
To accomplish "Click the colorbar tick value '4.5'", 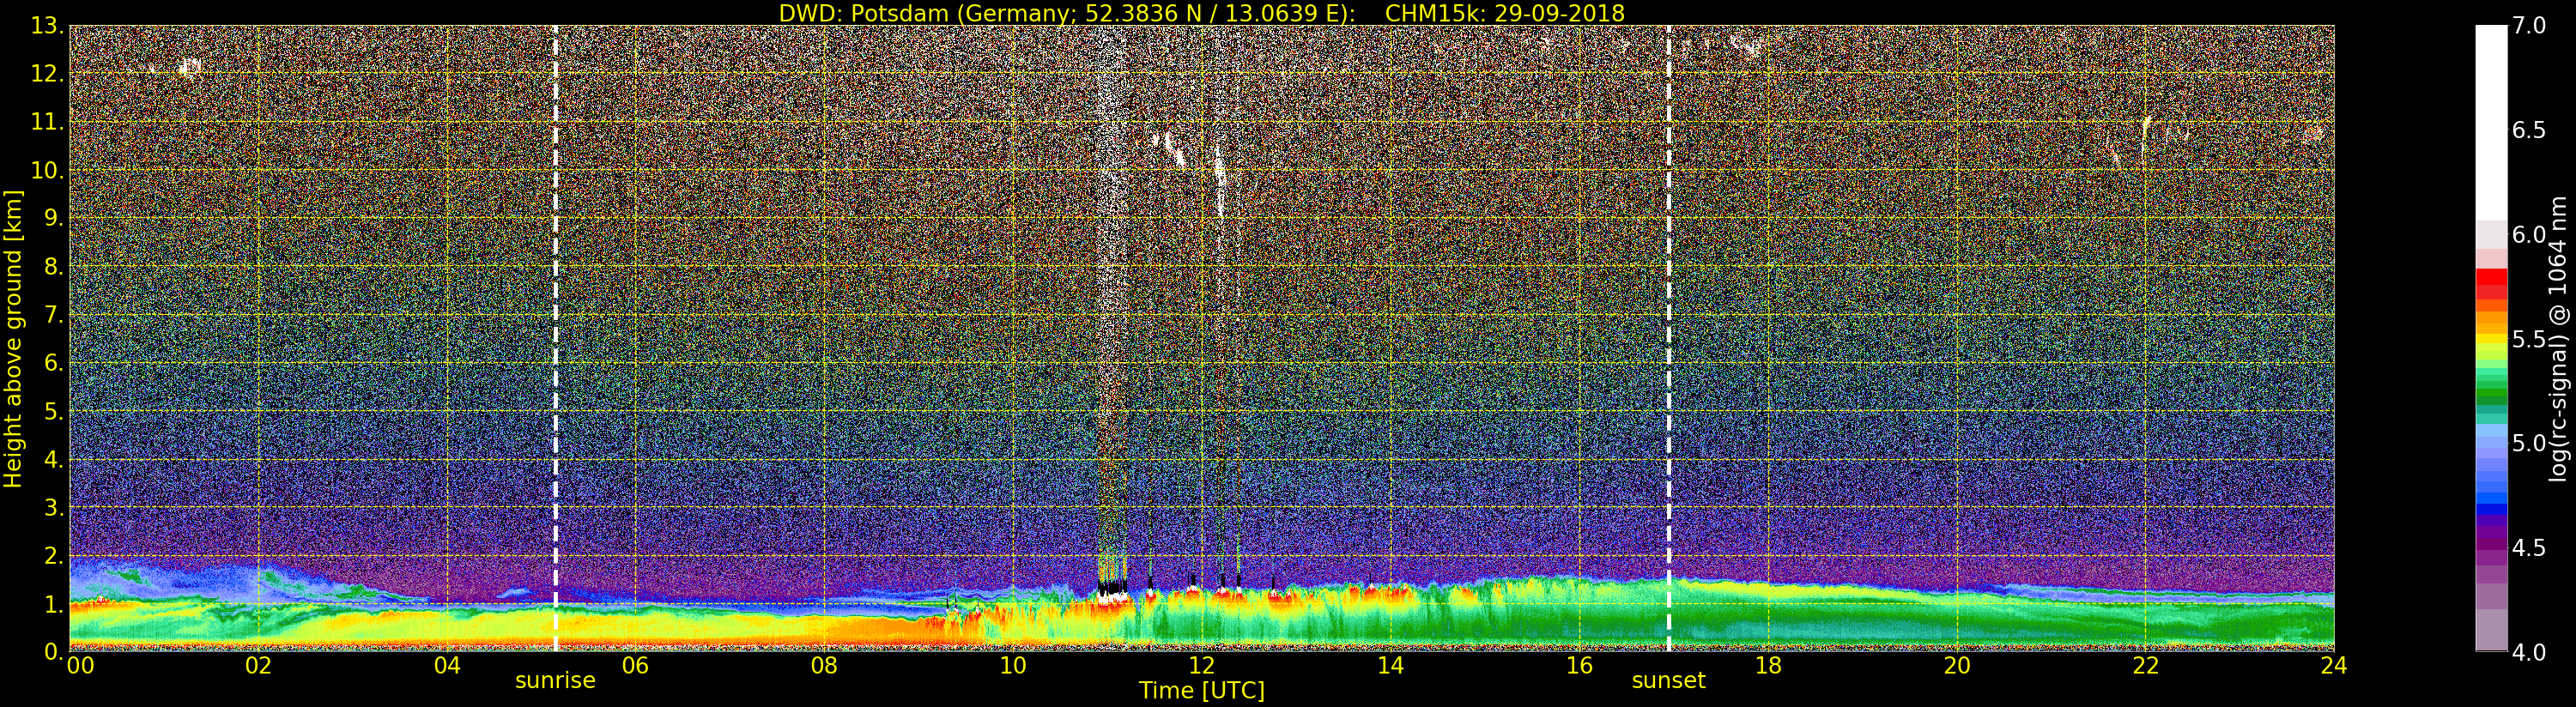I will (2528, 547).
